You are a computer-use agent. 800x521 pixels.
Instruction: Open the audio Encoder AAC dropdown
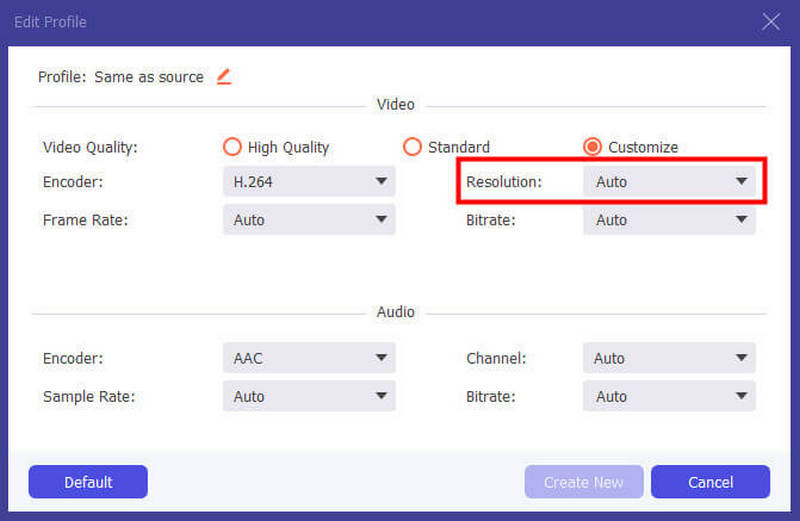pos(309,358)
